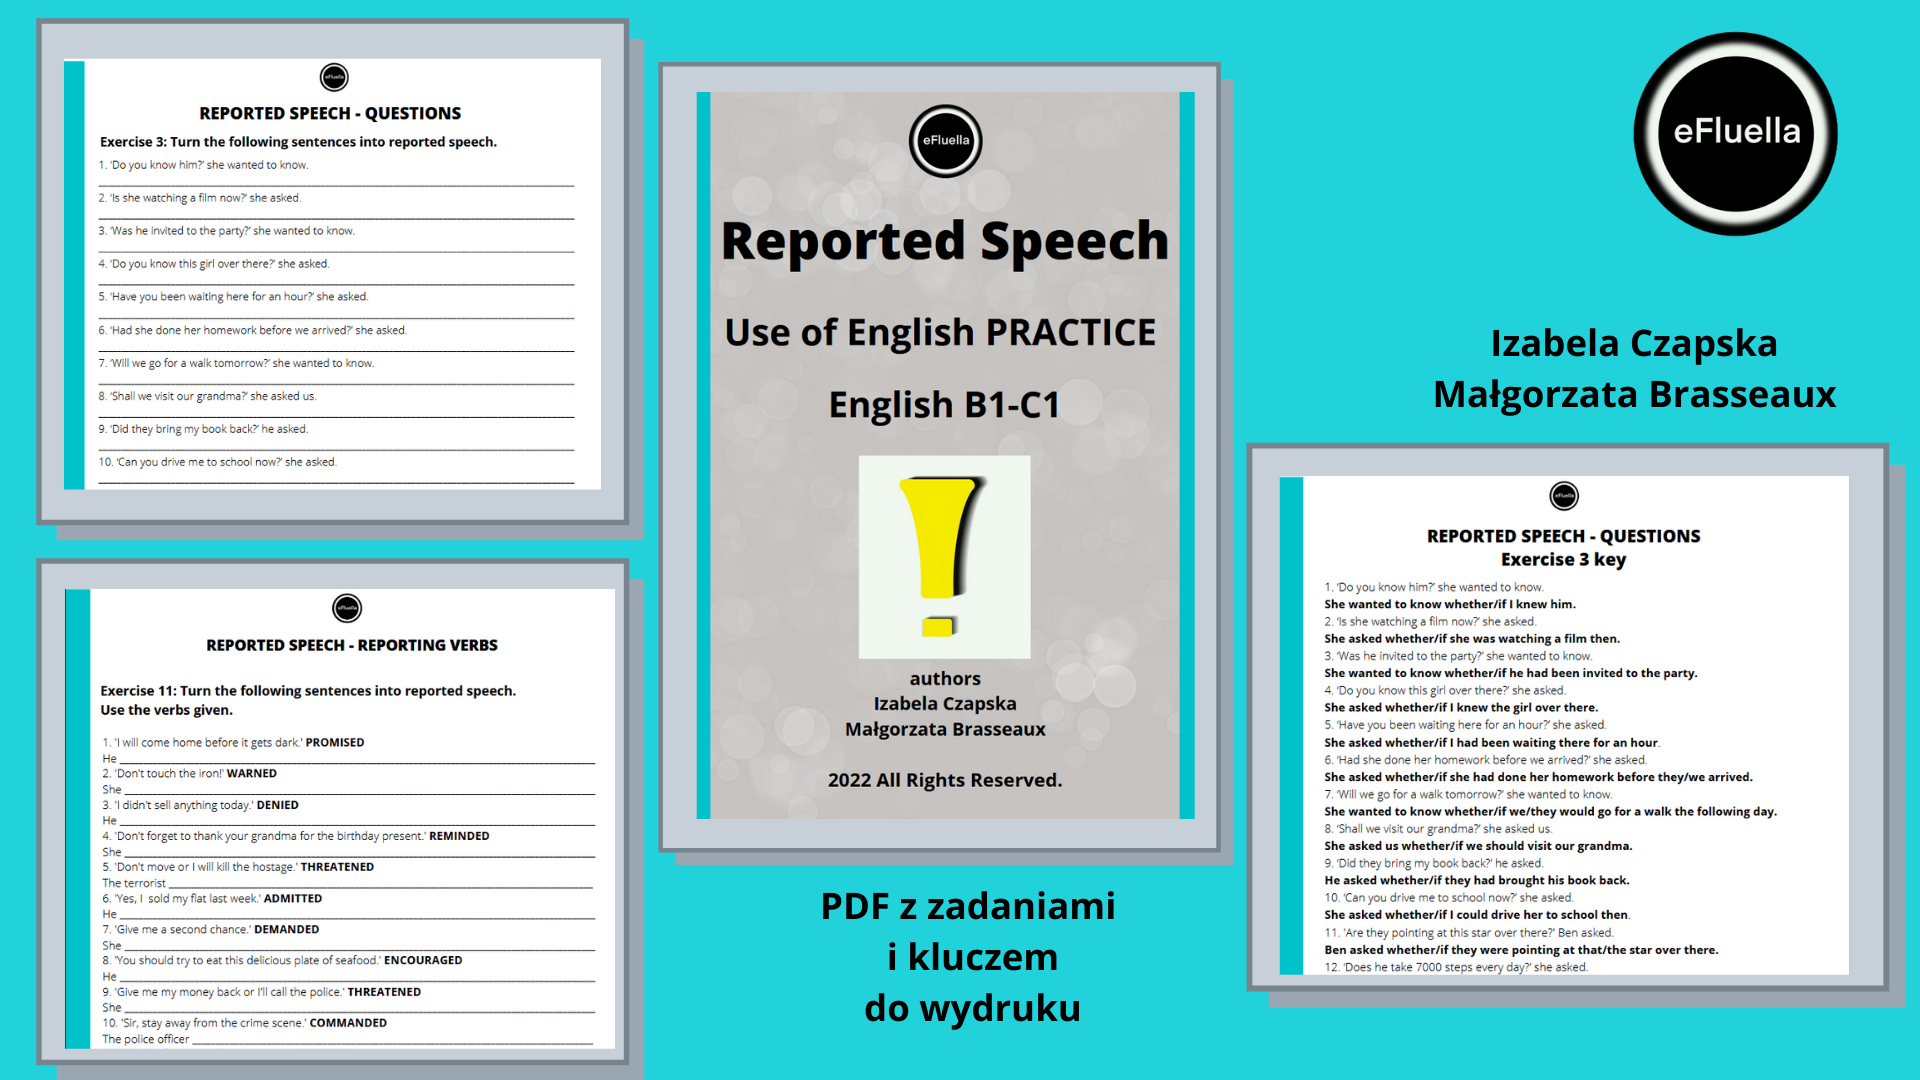Image resolution: width=1920 pixels, height=1080 pixels.
Task: Click small logo atop Exercise 3 worksheet
Action: [x=334, y=77]
